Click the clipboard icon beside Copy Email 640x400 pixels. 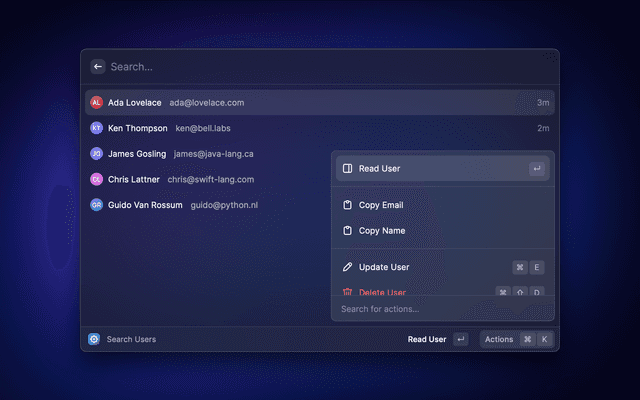click(x=347, y=205)
